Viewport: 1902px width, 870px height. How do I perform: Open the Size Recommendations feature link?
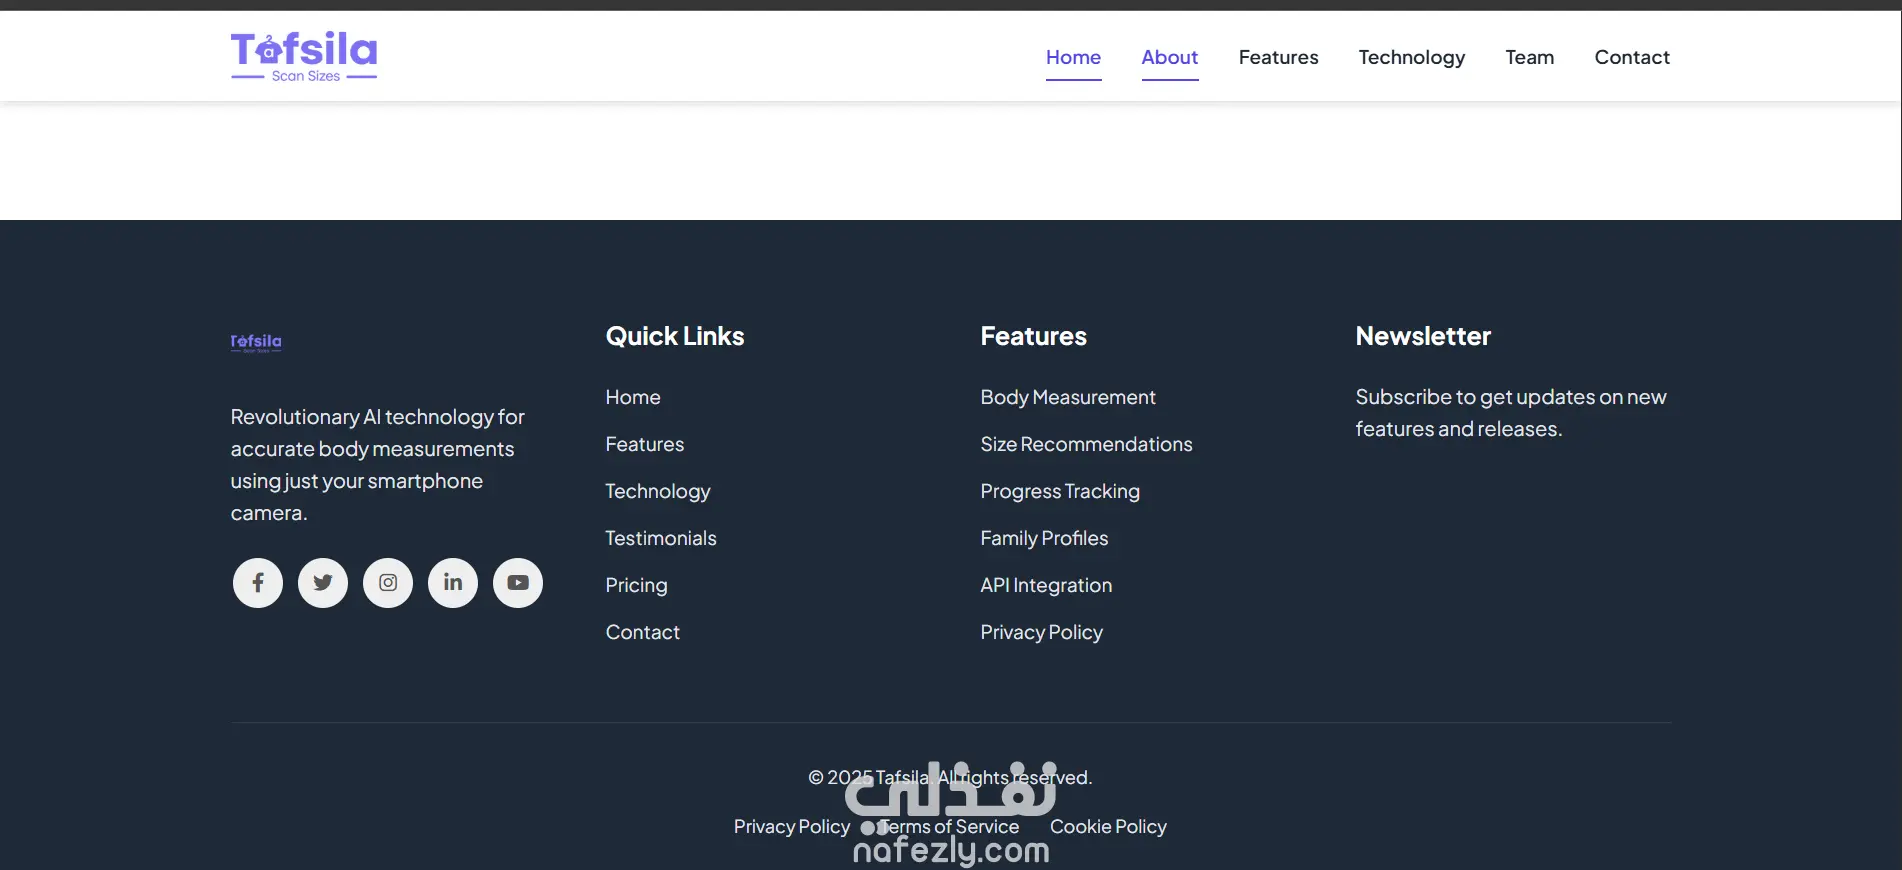[1086, 444]
